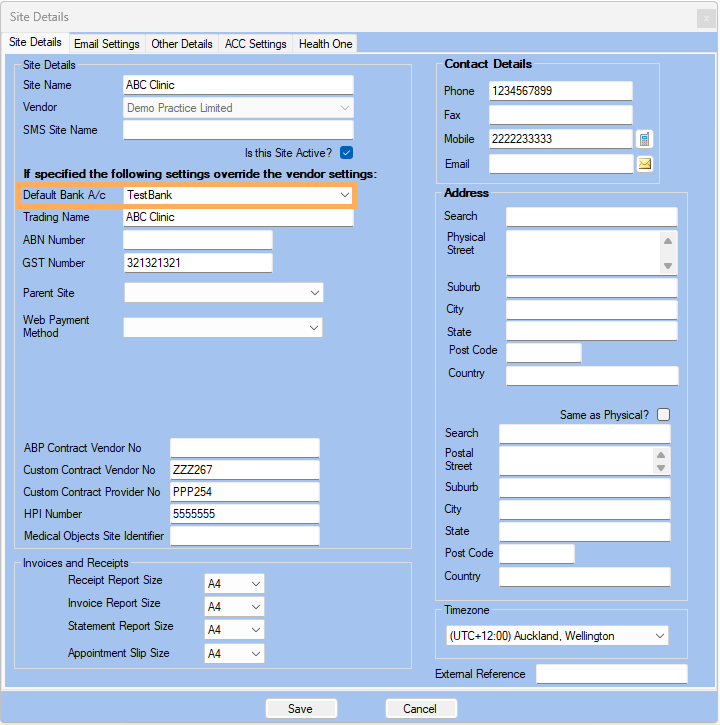This screenshot has width=720, height=725.
Task: Click the Medical Objects Site Identifier field
Action: point(245,536)
